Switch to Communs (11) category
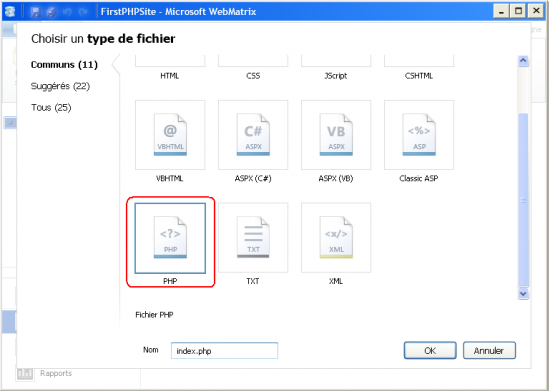 click(x=64, y=65)
